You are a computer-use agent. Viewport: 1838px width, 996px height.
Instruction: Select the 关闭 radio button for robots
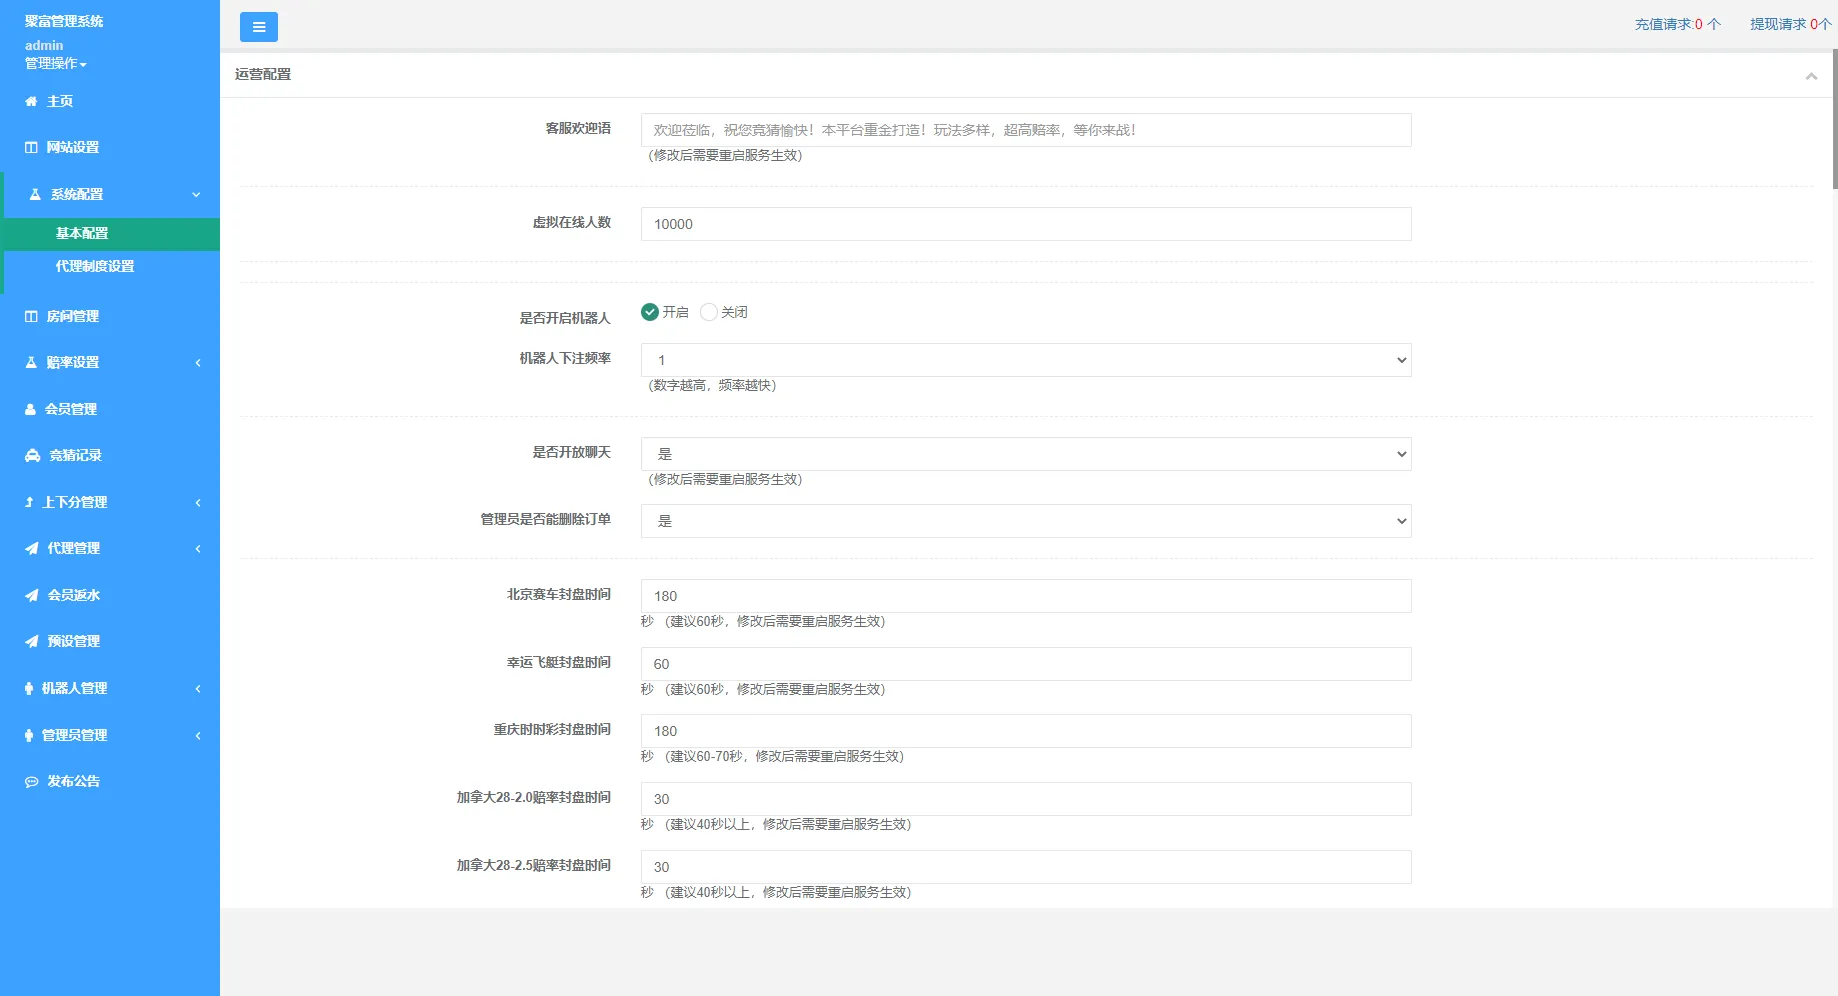click(x=709, y=312)
